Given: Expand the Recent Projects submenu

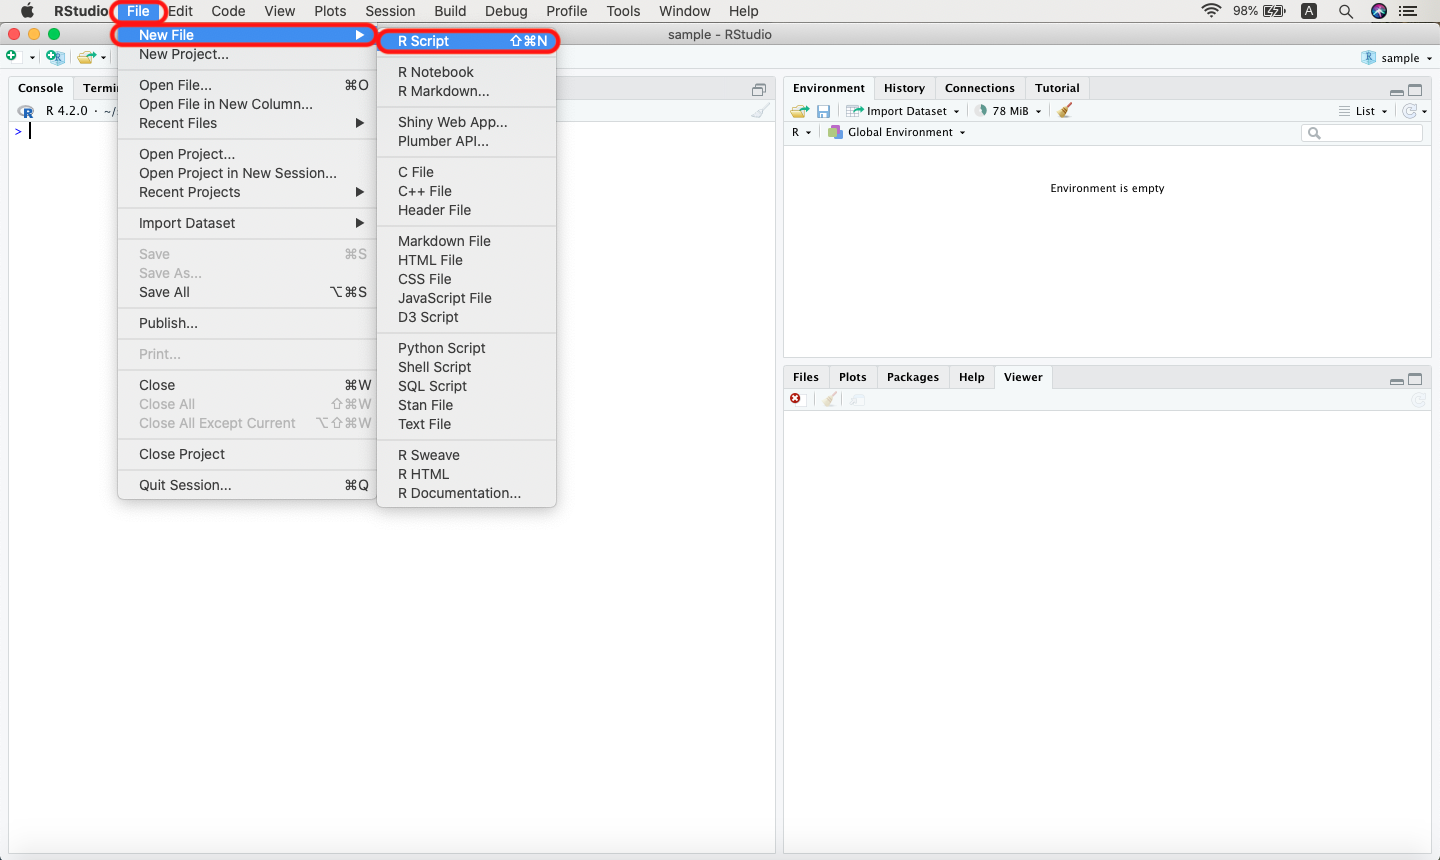Looking at the screenshot, I should tap(247, 192).
